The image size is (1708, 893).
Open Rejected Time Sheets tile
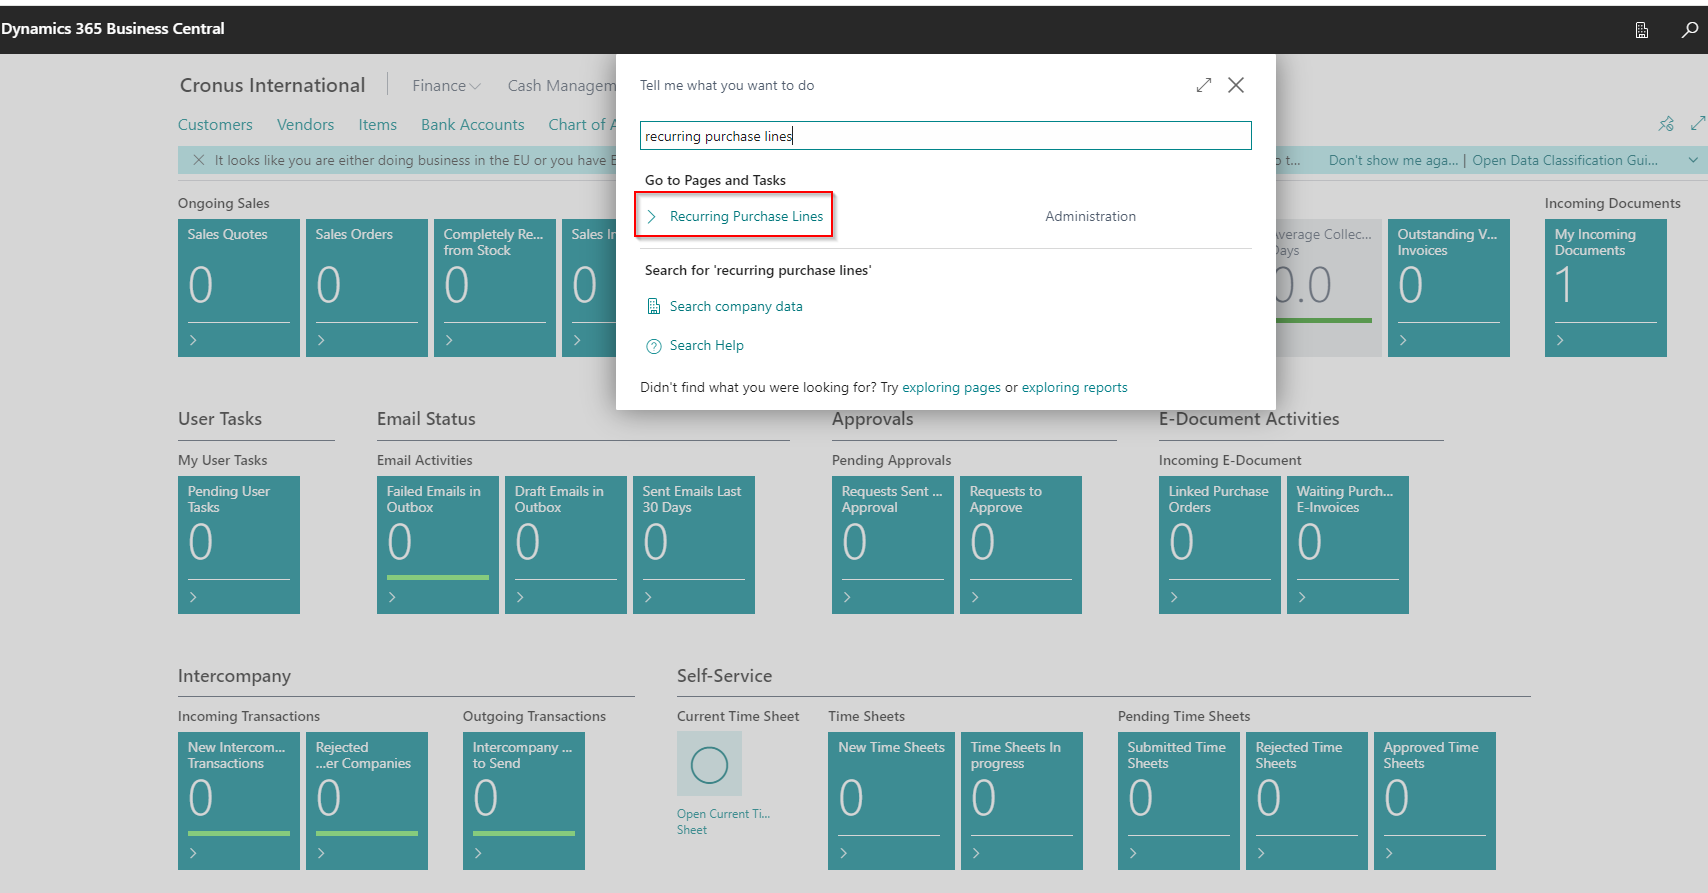[x=1307, y=801]
